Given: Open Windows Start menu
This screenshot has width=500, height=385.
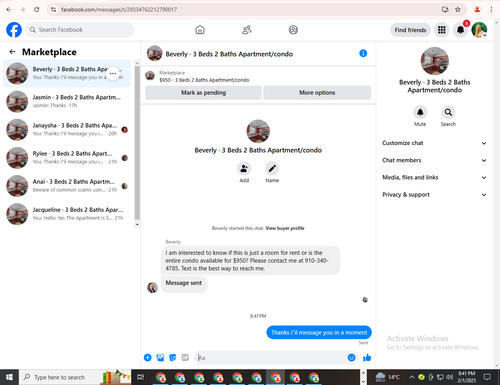Looking at the screenshot, I should (9, 377).
